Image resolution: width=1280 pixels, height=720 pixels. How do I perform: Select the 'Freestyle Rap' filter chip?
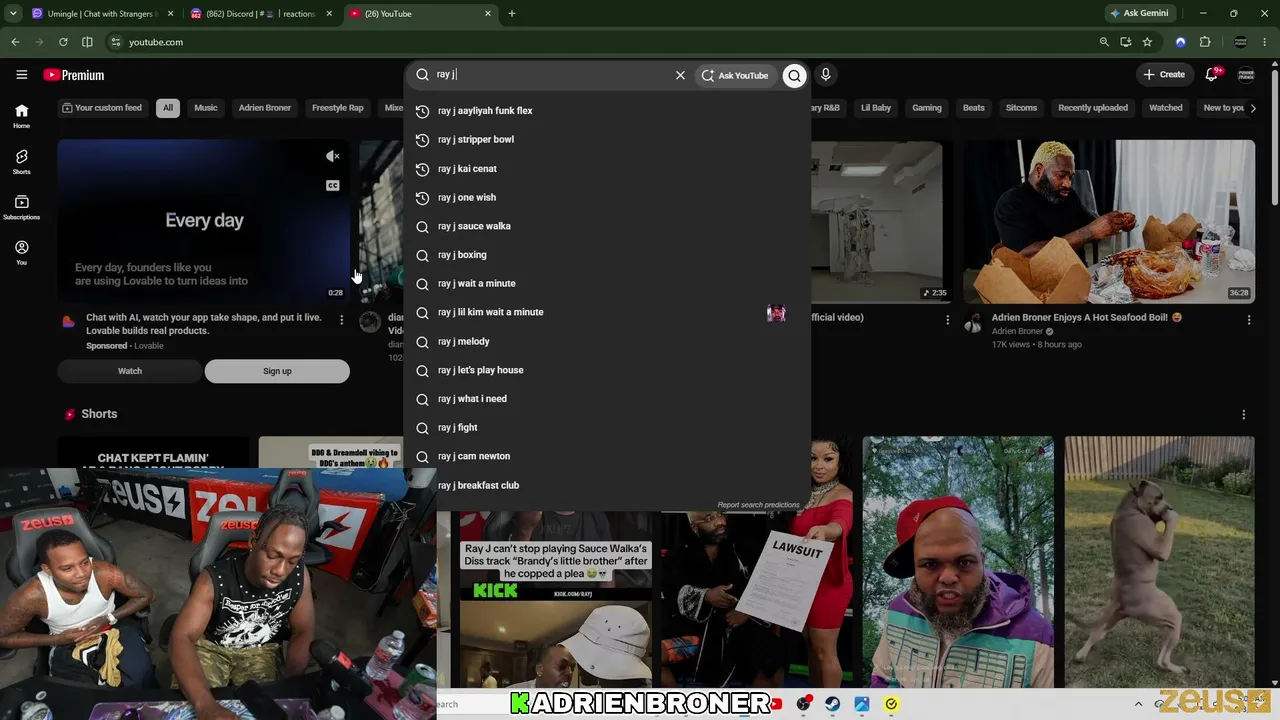(338, 108)
